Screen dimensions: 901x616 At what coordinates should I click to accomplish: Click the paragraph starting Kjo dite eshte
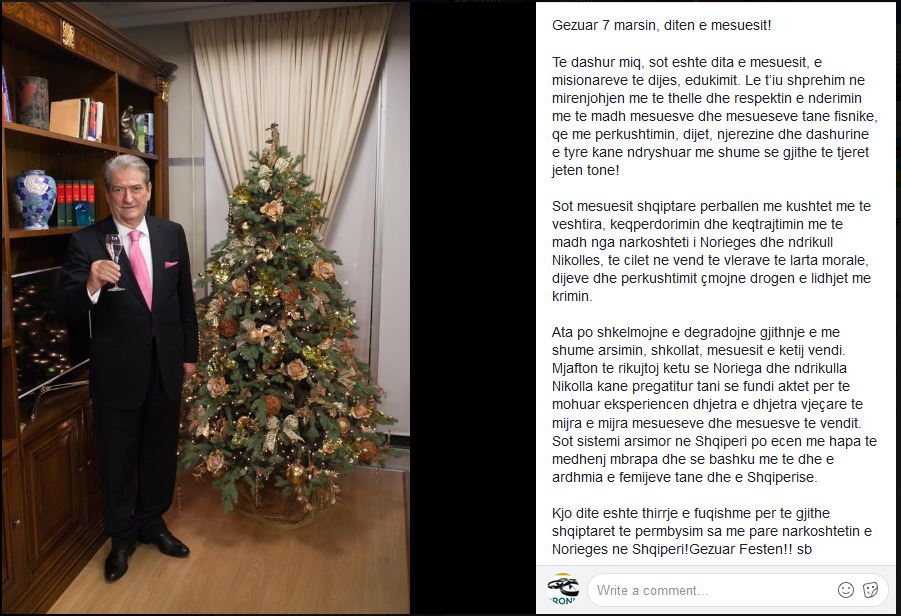coord(711,531)
